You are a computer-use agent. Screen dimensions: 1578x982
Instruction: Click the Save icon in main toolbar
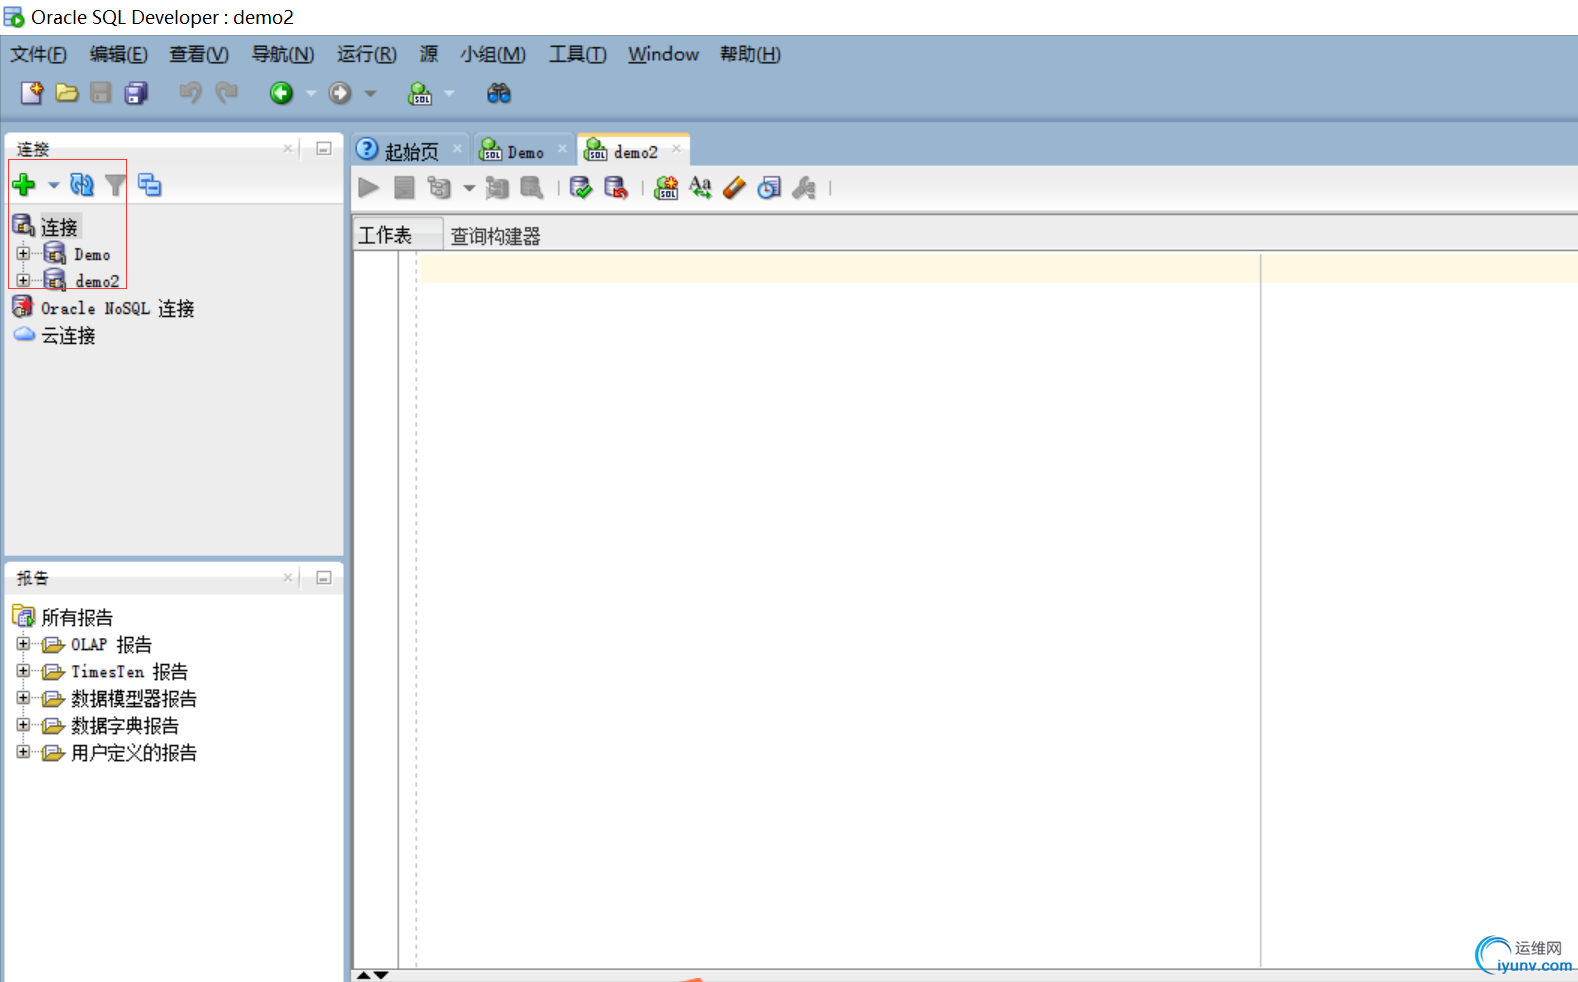101,93
